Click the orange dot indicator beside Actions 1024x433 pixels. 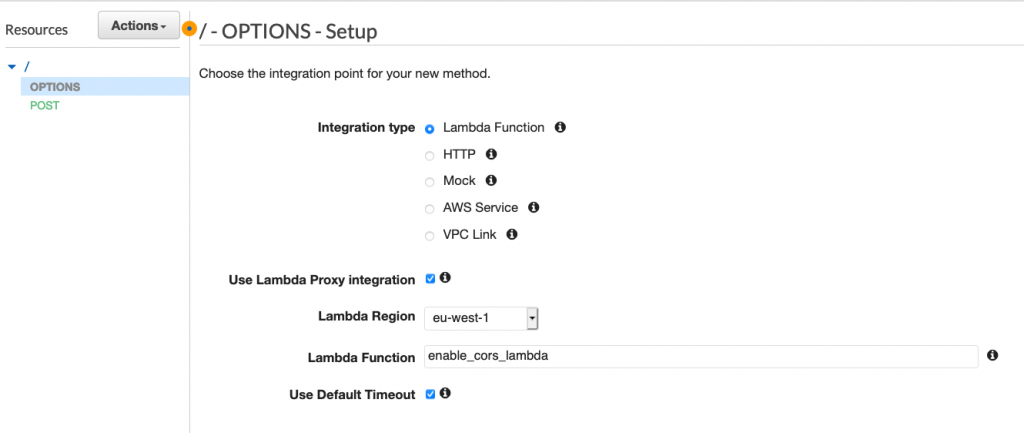[x=190, y=27]
